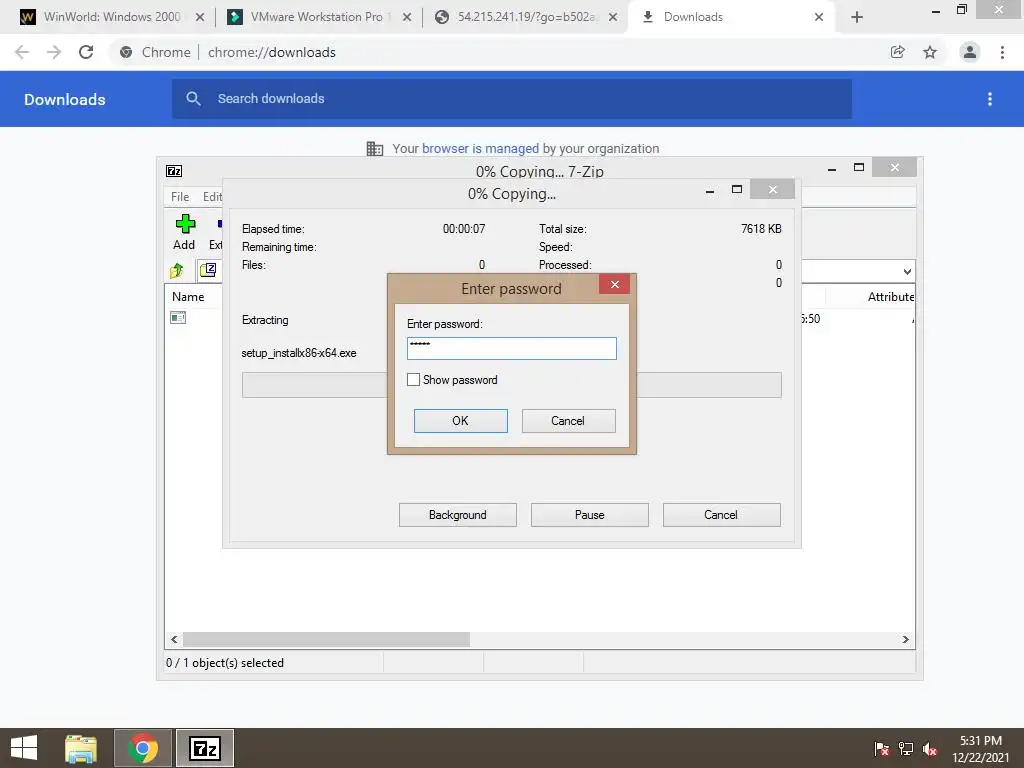Image resolution: width=1024 pixels, height=768 pixels.
Task: Close the Enter password dialog
Action: (614, 284)
